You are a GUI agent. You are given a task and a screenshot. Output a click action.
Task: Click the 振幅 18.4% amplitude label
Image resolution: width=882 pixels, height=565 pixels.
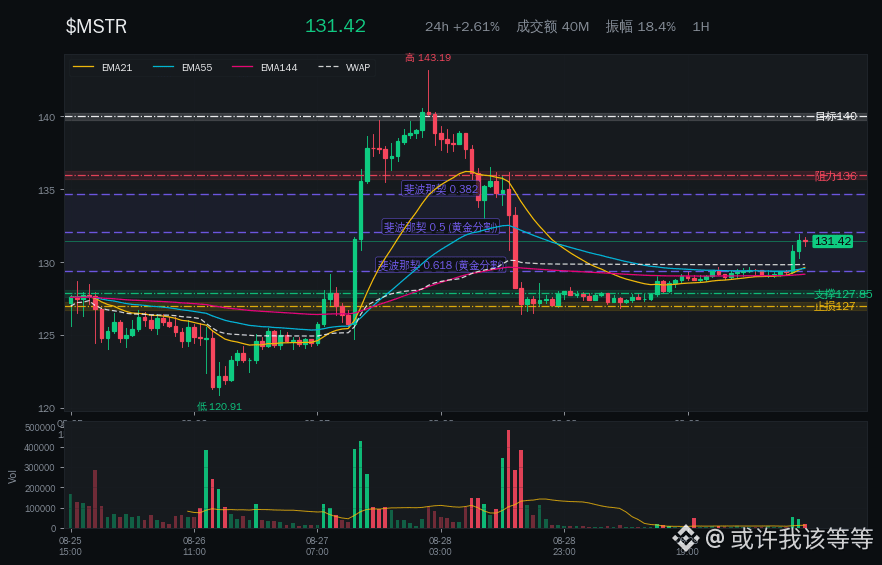(641, 26)
